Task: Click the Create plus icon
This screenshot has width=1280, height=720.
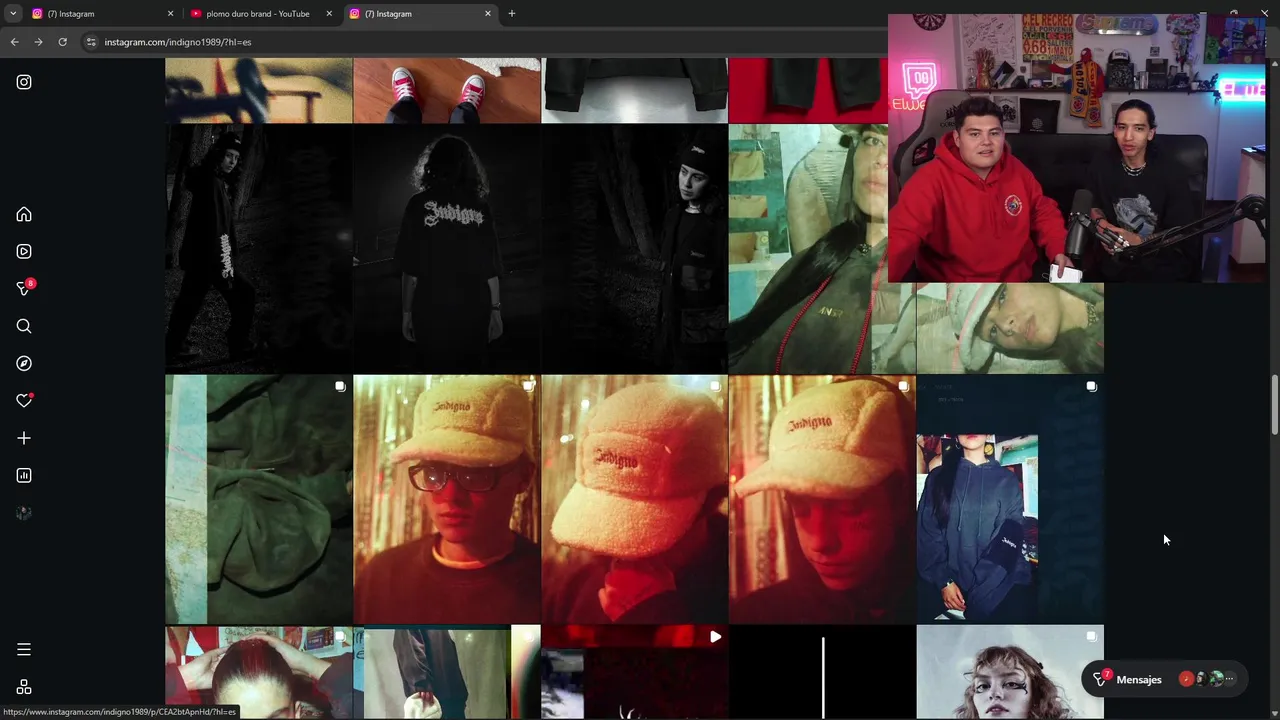Action: tap(24, 438)
